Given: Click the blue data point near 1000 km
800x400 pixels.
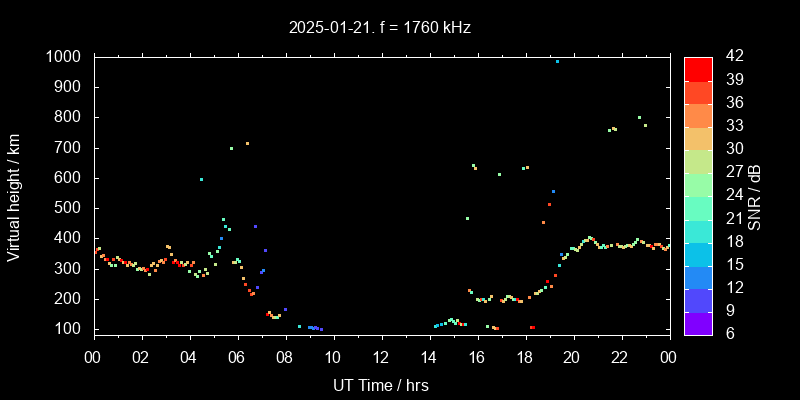Looking at the screenshot, I should (x=557, y=61).
